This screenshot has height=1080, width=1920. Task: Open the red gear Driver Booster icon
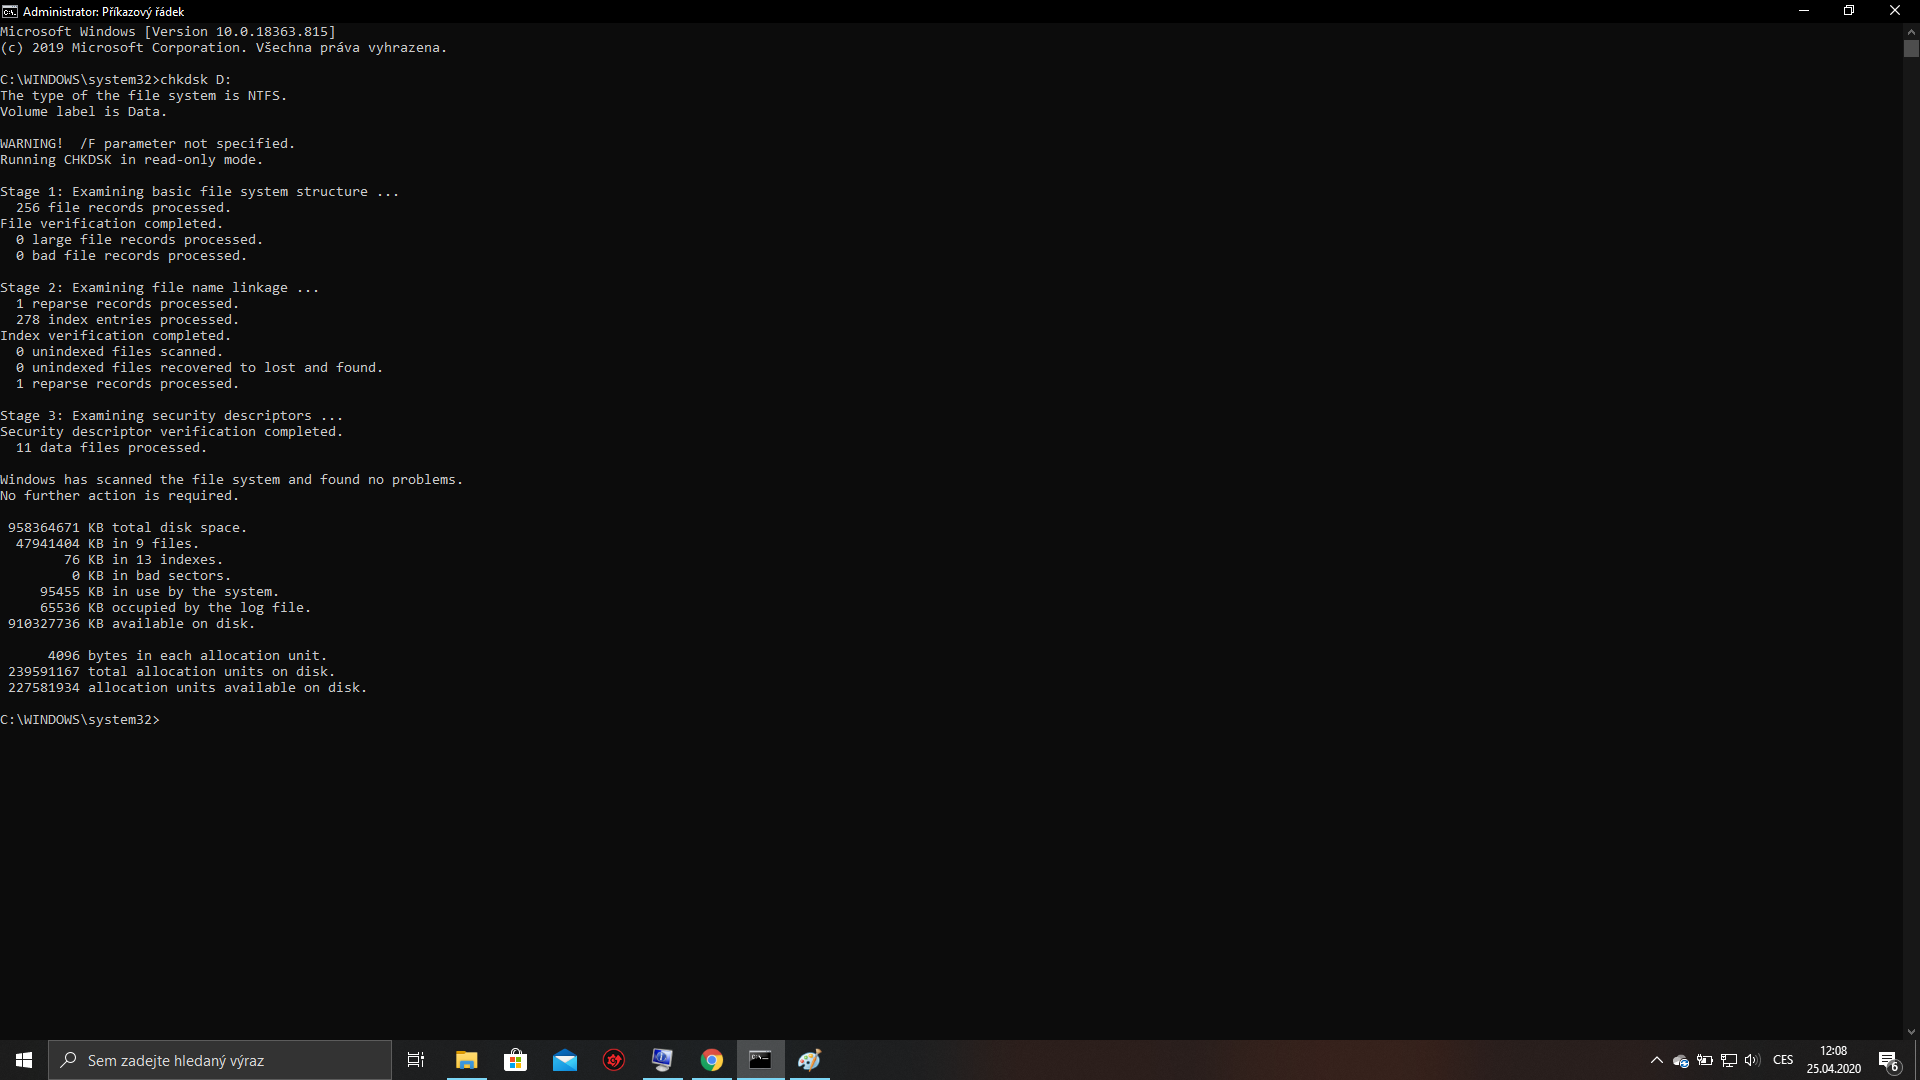(x=613, y=1060)
